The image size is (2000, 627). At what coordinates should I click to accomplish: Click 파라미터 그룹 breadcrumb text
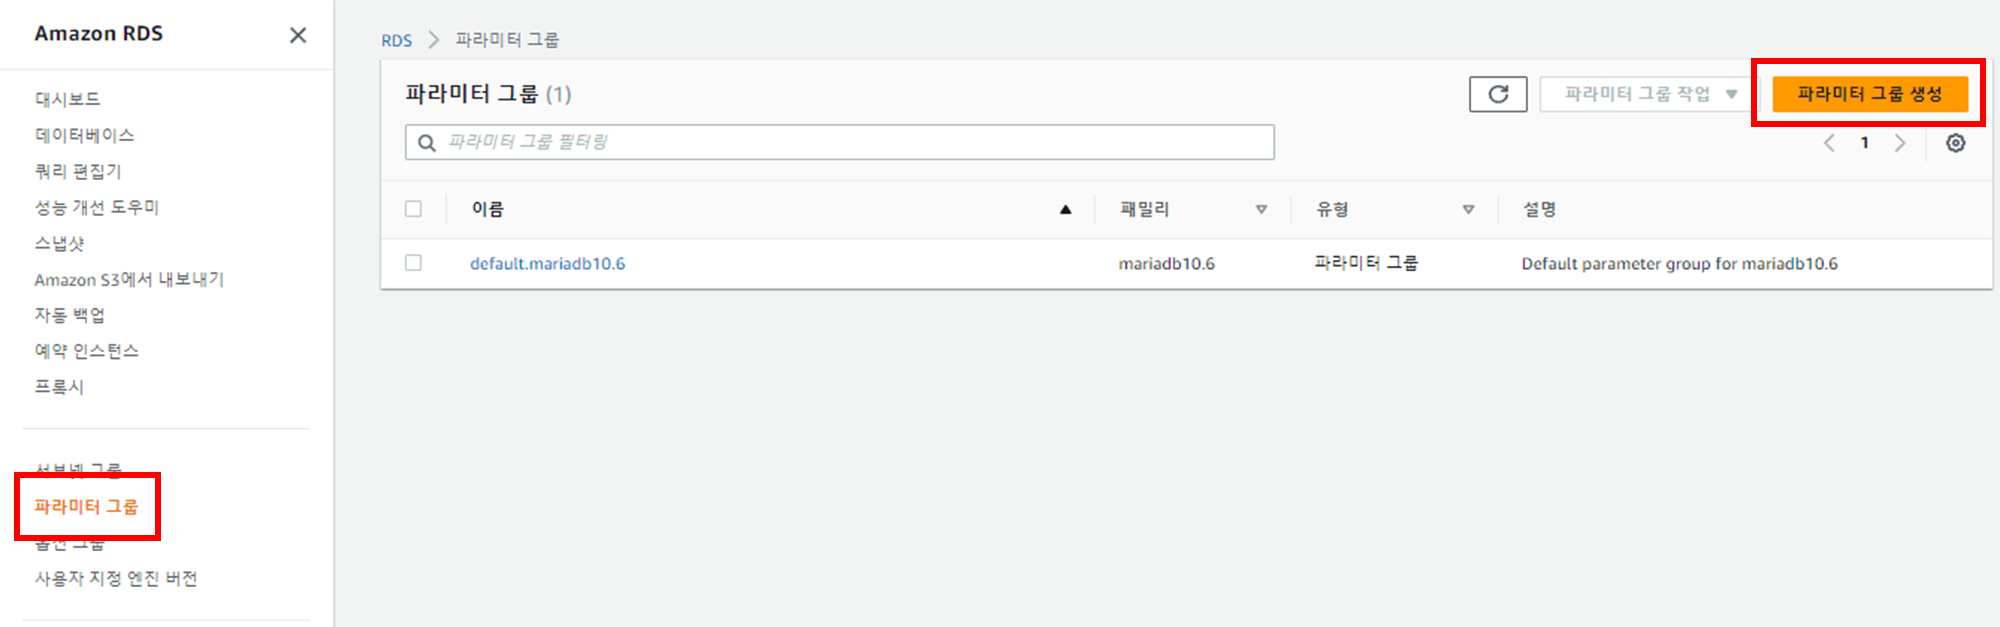click(x=507, y=40)
